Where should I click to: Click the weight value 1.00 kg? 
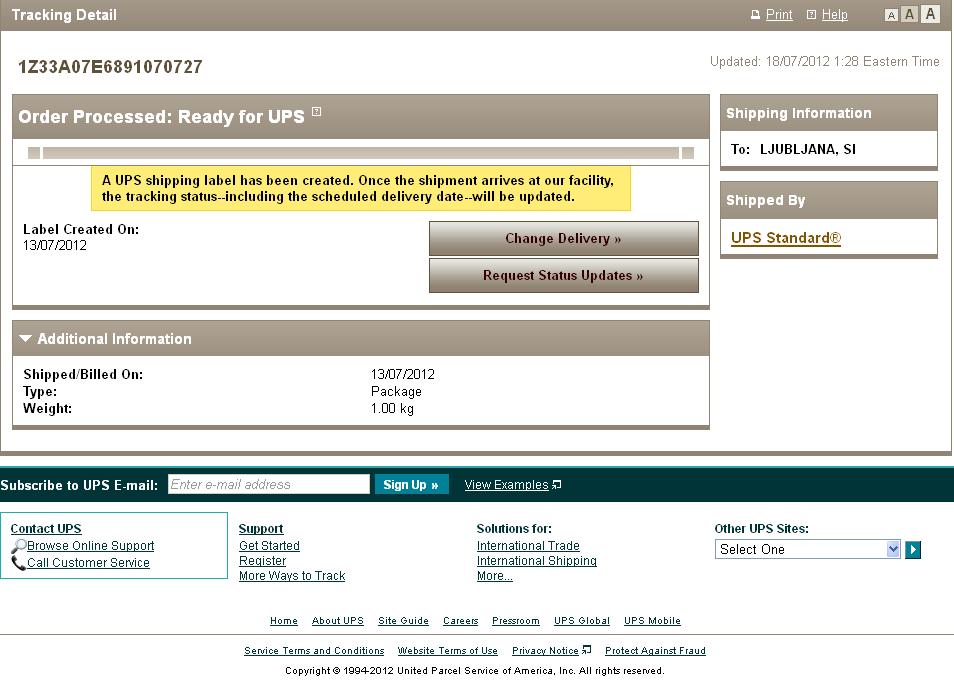click(x=392, y=408)
